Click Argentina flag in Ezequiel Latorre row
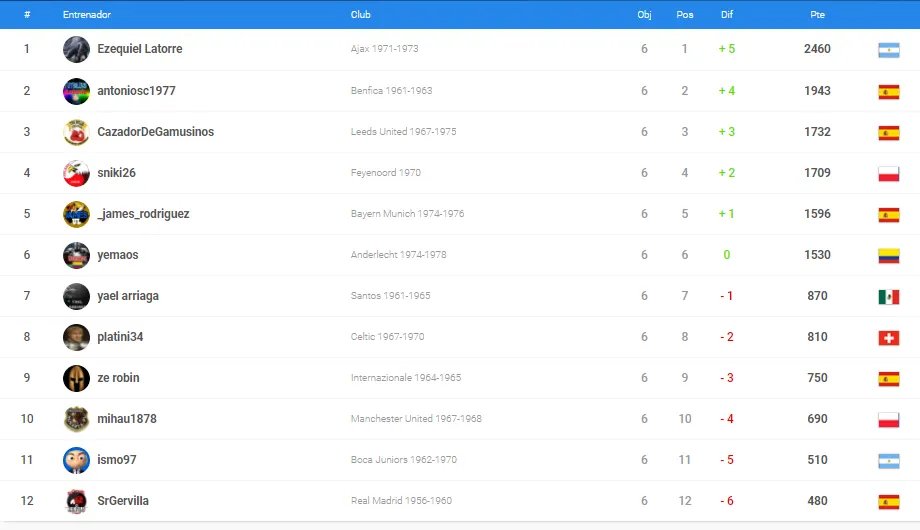Viewport: 920px width, 530px height. (889, 50)
